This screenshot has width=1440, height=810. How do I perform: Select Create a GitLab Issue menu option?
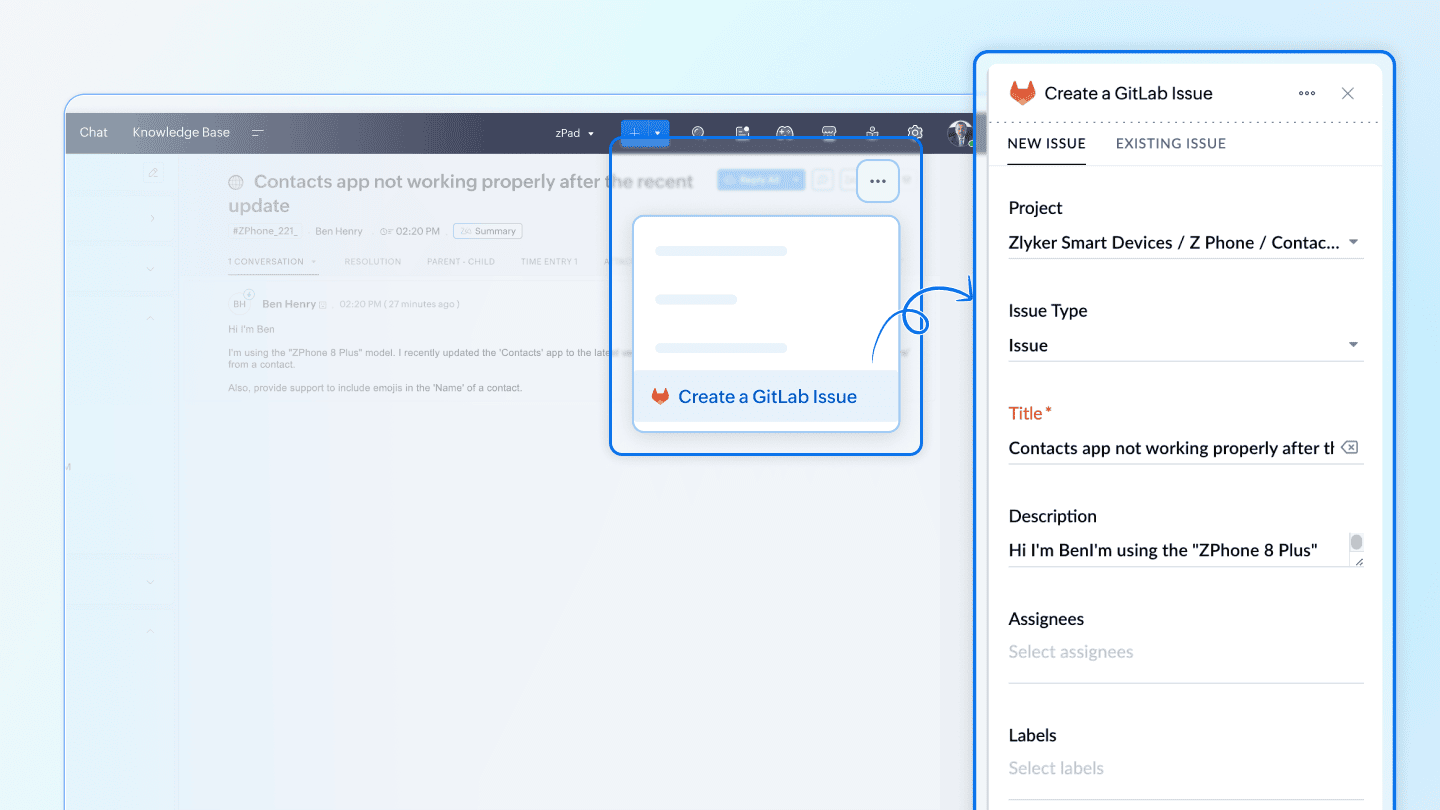coord(766,397)
